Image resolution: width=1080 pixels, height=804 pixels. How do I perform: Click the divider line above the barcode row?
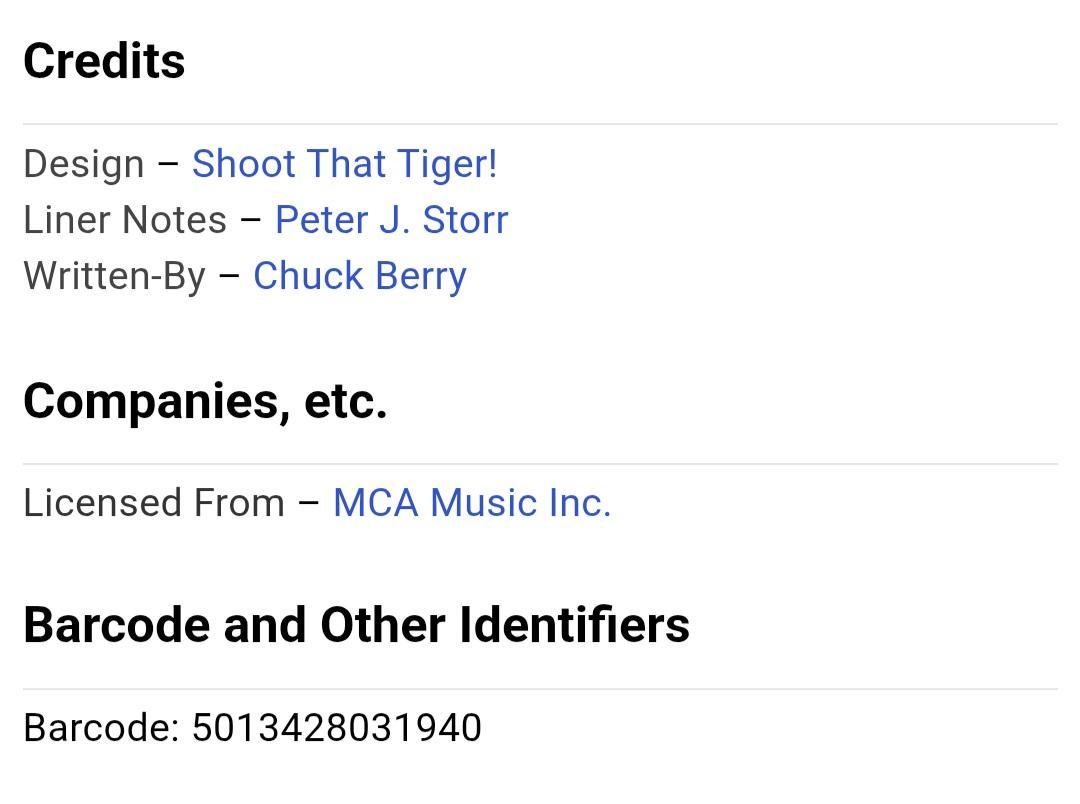pos(540,689)
